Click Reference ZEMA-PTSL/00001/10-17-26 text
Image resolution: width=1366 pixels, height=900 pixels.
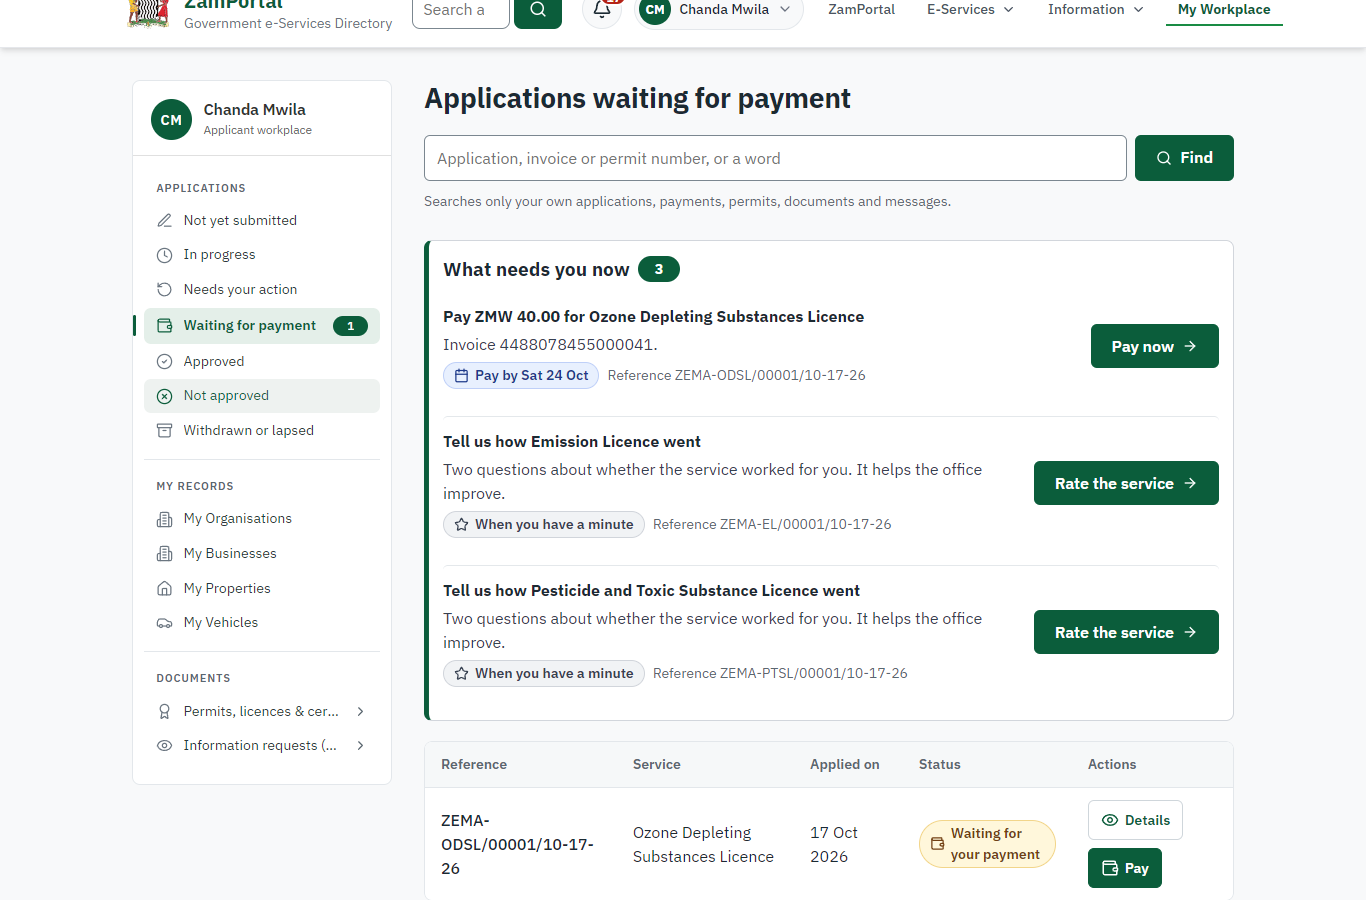coord(780,674)
